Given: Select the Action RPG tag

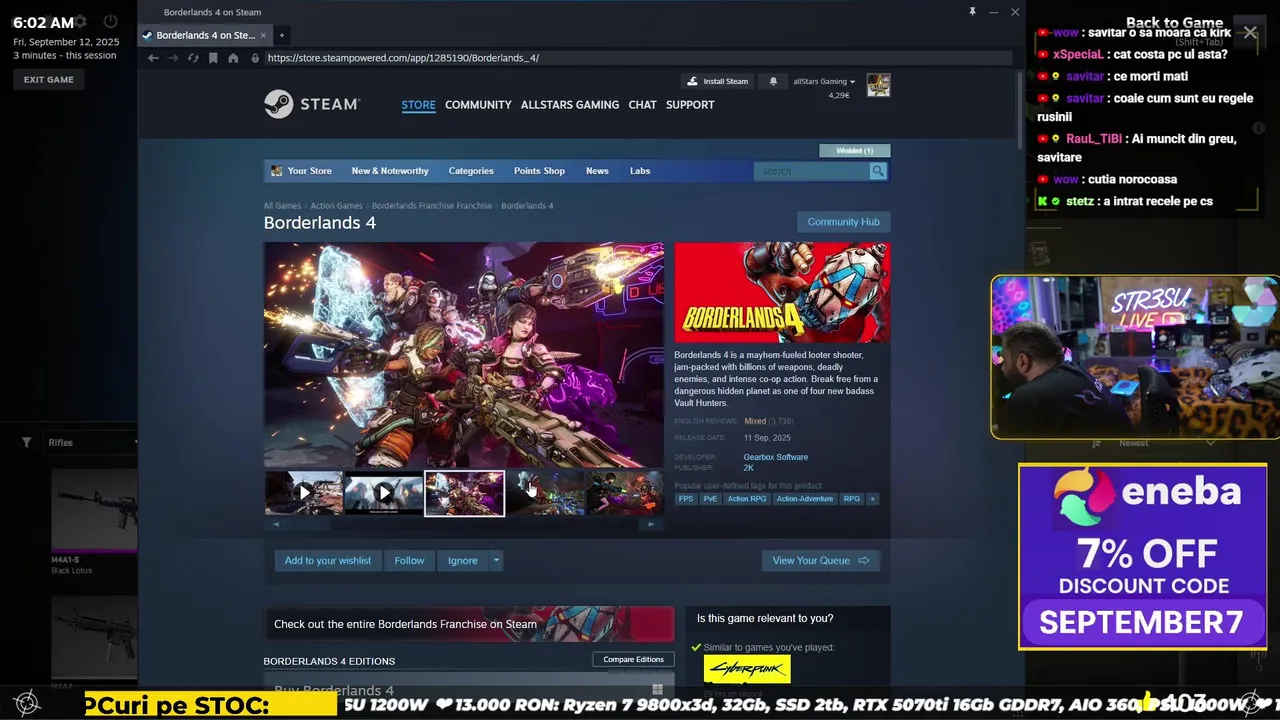Looking at the screenshot, I should (x=747, y=499).
